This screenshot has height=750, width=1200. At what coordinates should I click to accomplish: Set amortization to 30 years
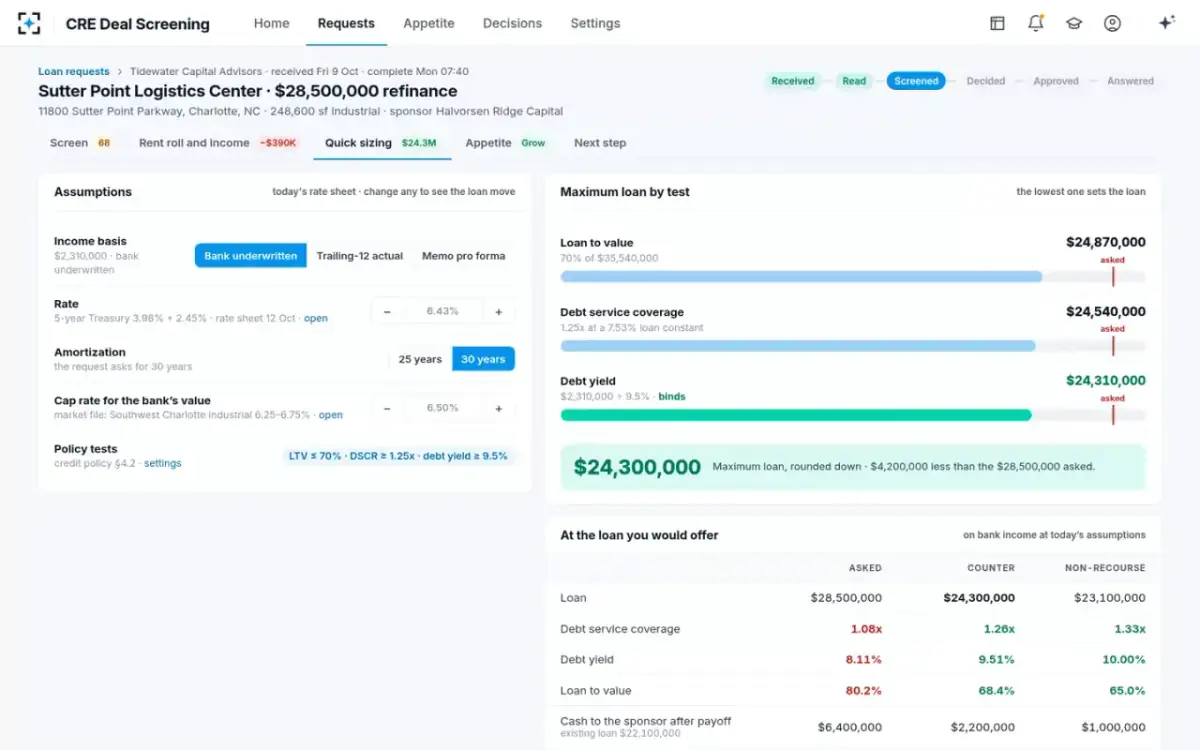pyautogui.click(x=483, y=359)
